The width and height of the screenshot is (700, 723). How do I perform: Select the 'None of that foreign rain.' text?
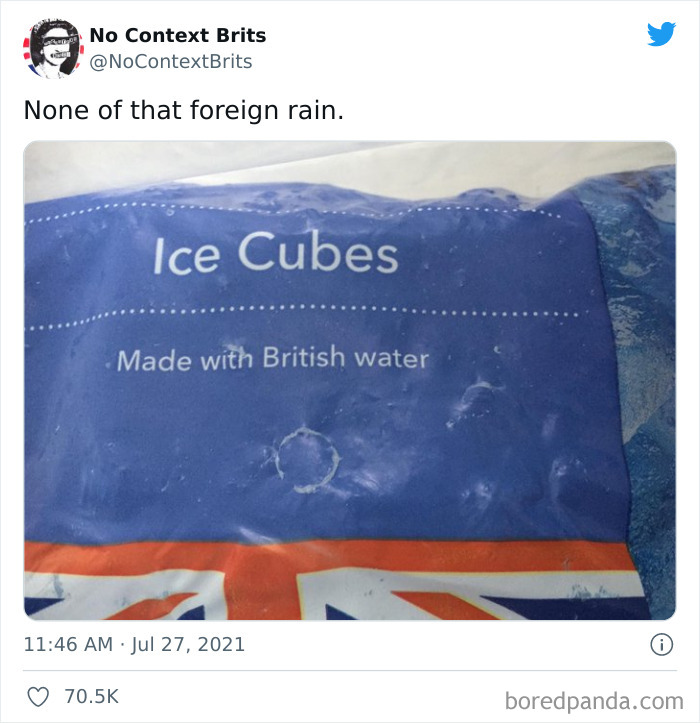(184, 111)
